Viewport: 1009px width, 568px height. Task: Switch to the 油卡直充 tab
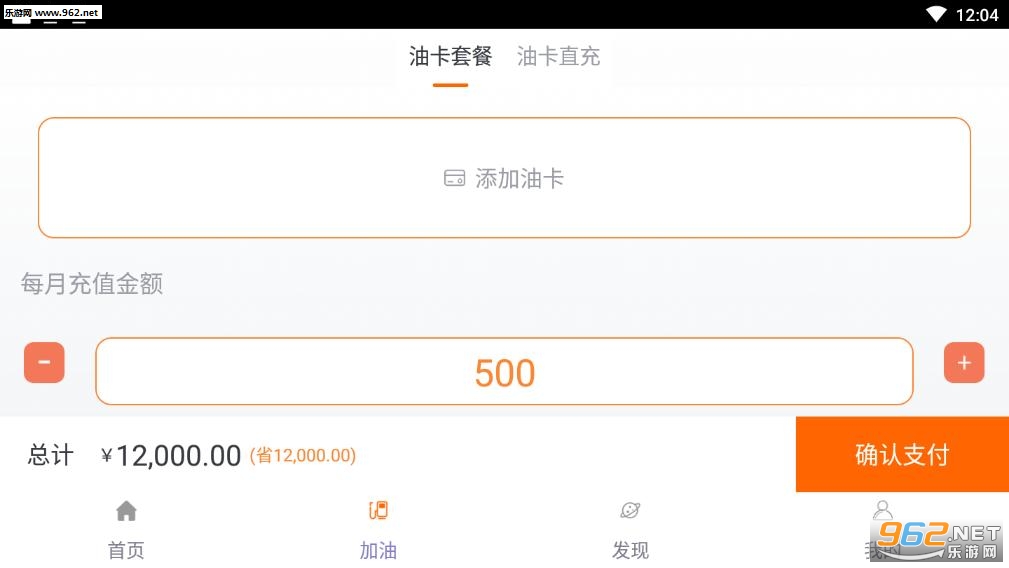[x=559, y=57]
